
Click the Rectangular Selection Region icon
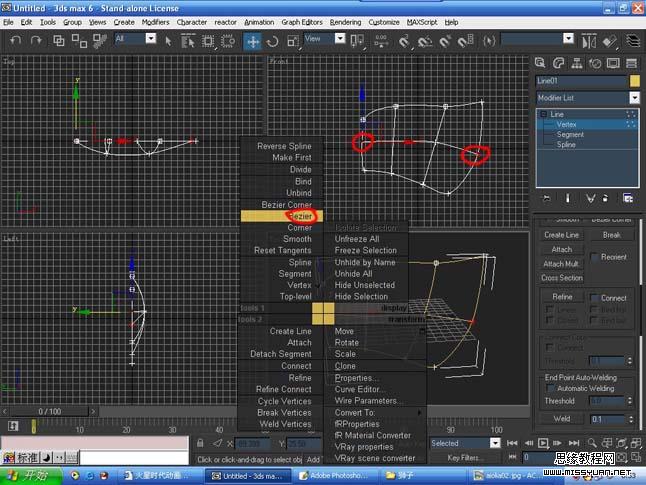(208, 41)
